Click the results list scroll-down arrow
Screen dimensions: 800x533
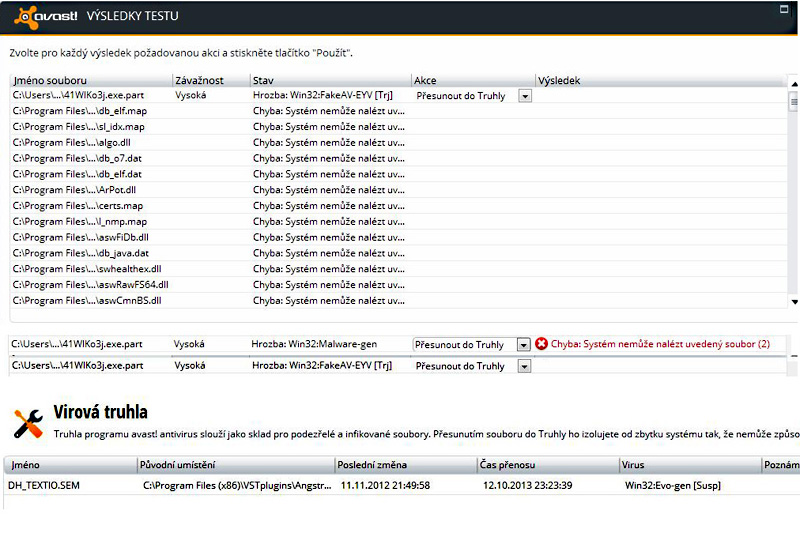click(x=794, y=301)
